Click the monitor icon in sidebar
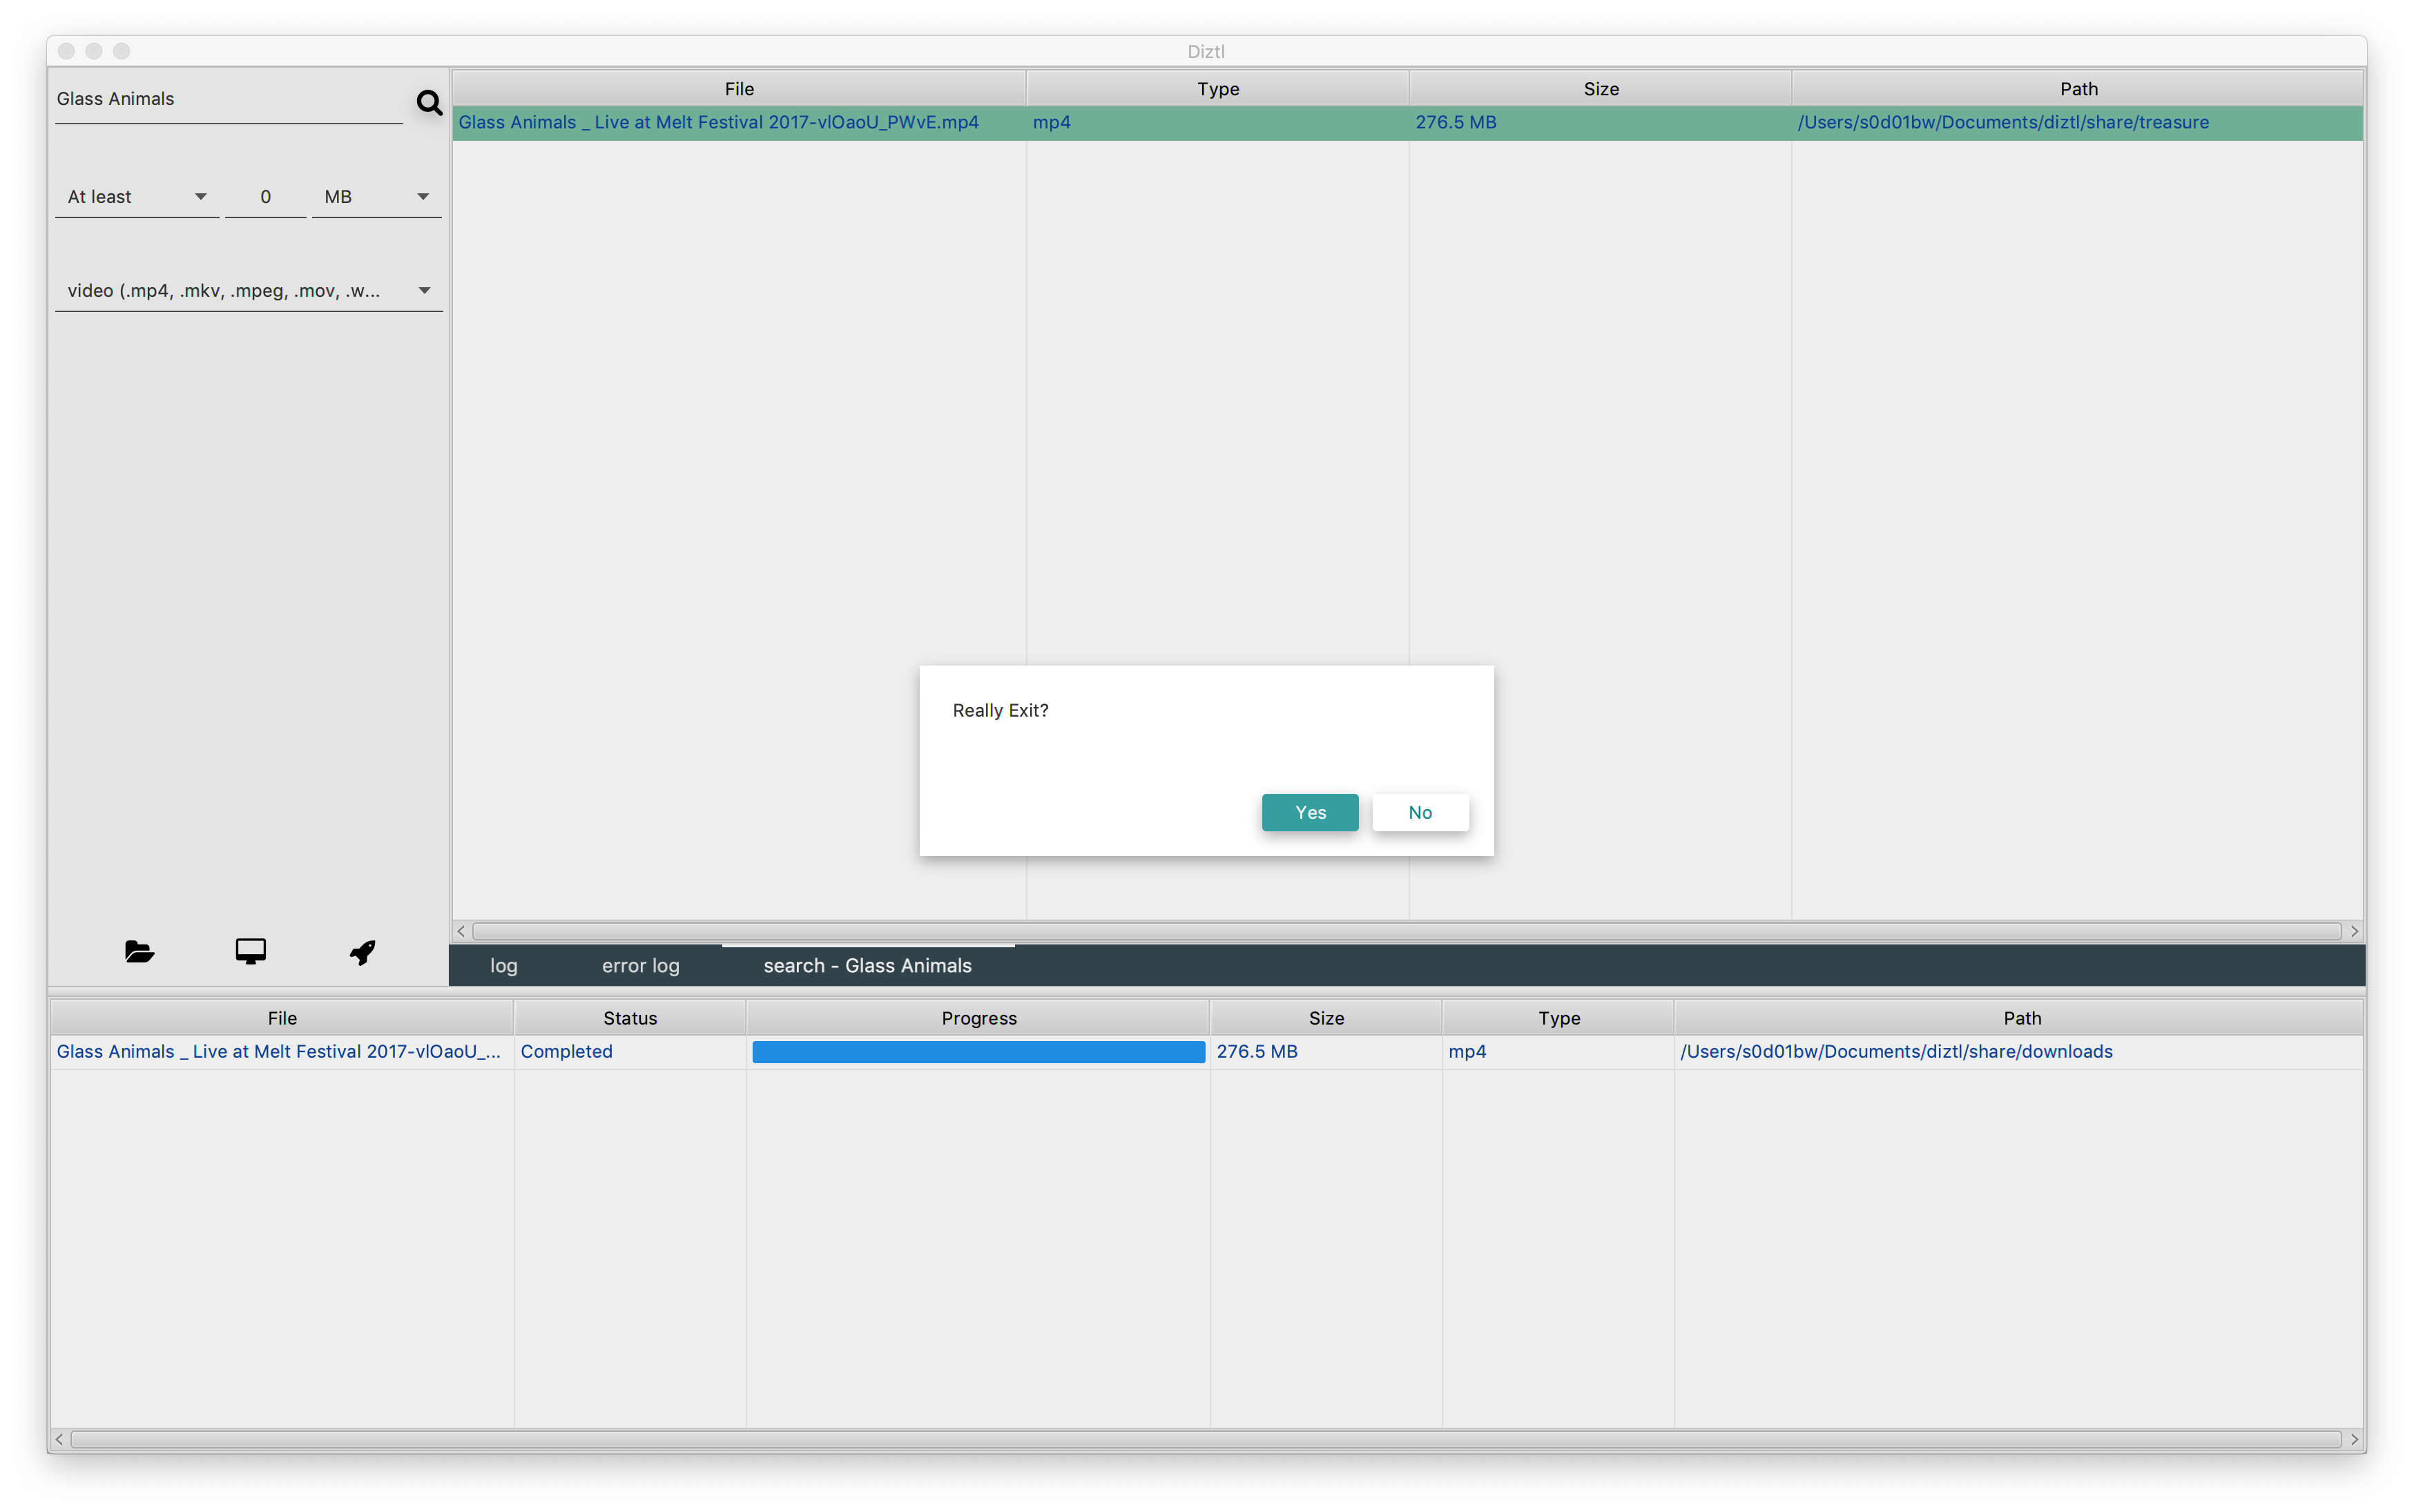The height and width of the screenshot is (1512, 2414). click(x=251, y=951)
